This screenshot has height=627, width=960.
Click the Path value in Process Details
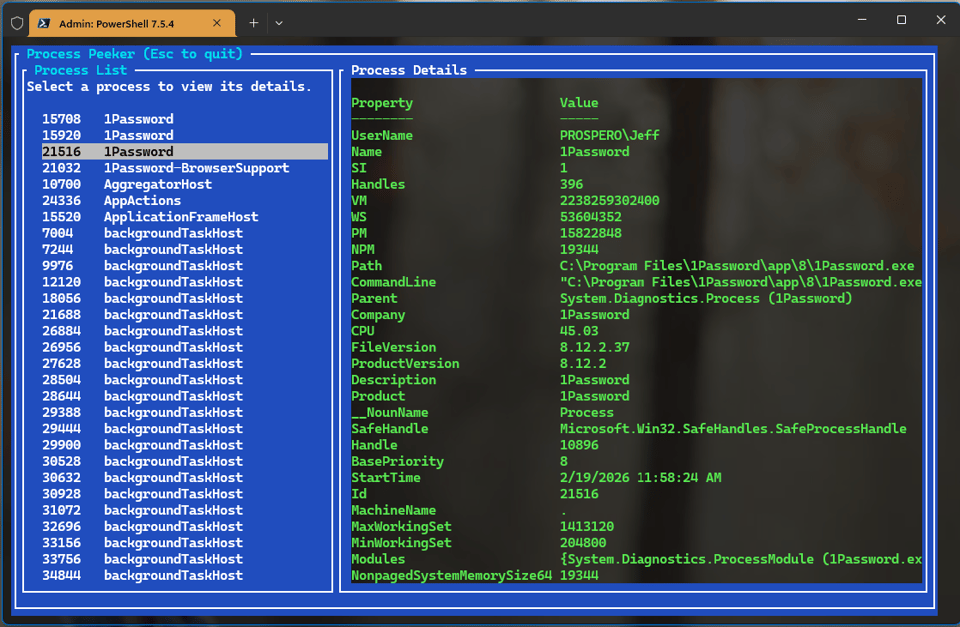tap(736, 266)
